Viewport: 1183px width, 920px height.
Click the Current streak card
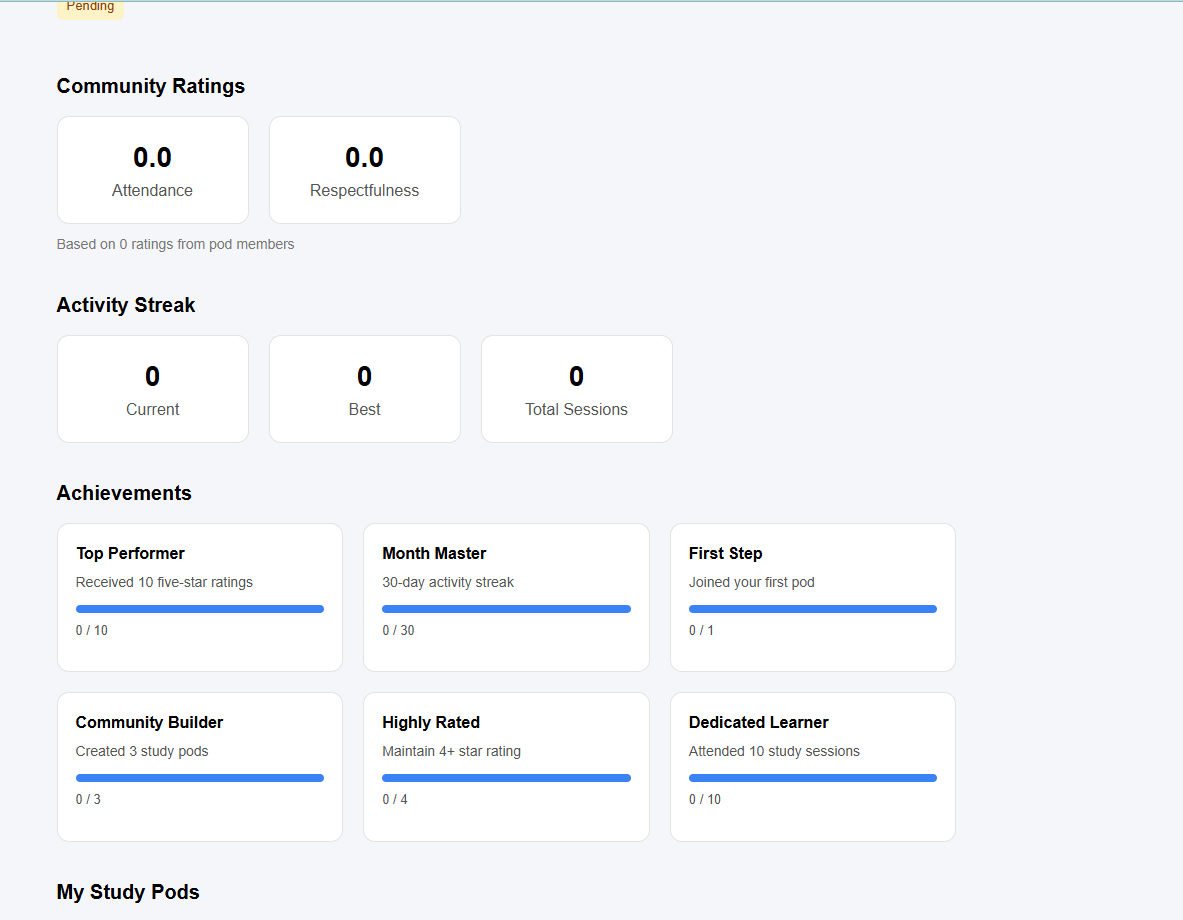click(x=153, y=389)
